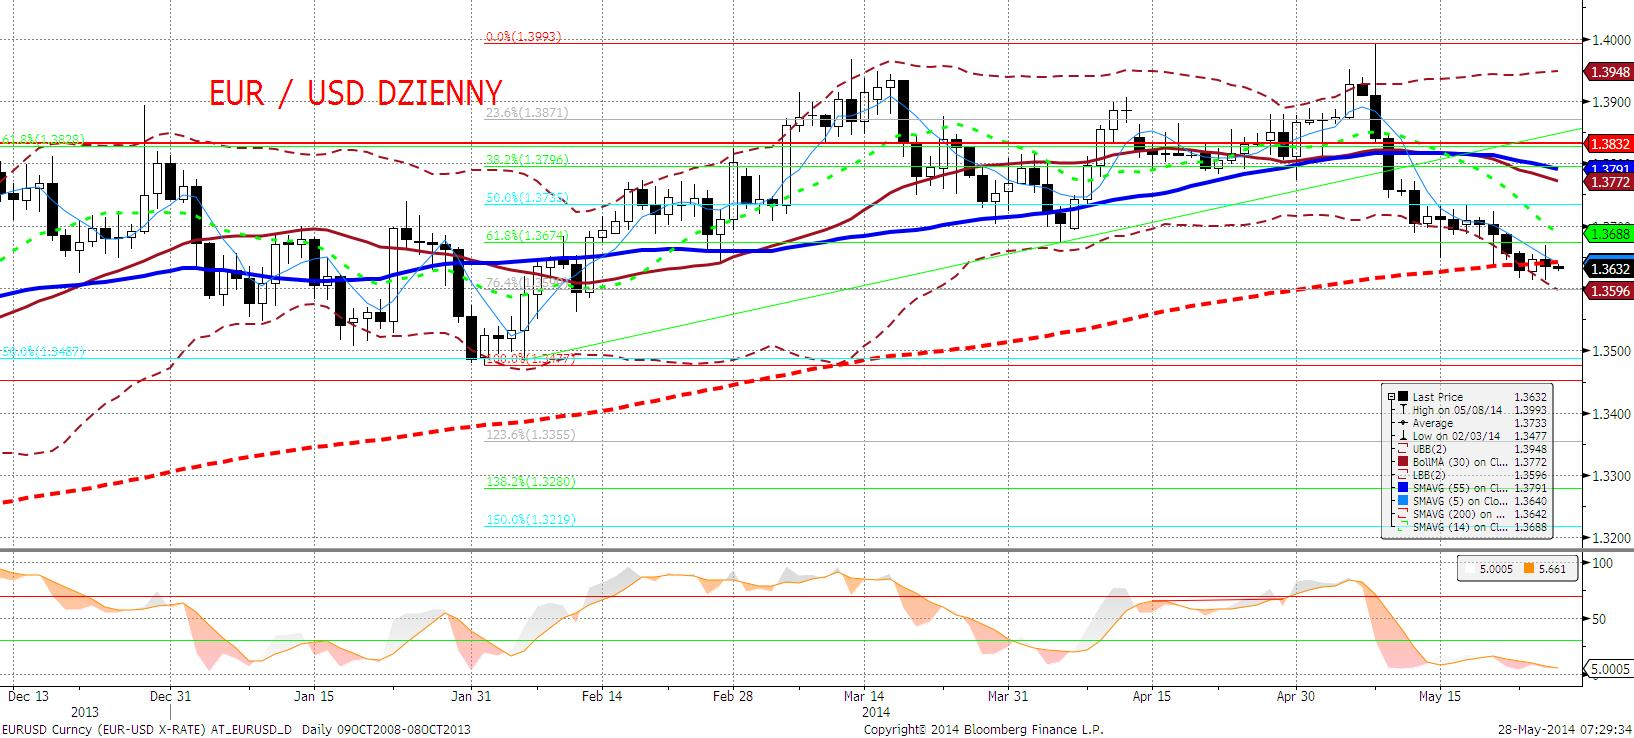The image size is (1634, 738).
Task: Click the 61.8%(1.3674) Fibonacci level label
Action: [527, 235]
